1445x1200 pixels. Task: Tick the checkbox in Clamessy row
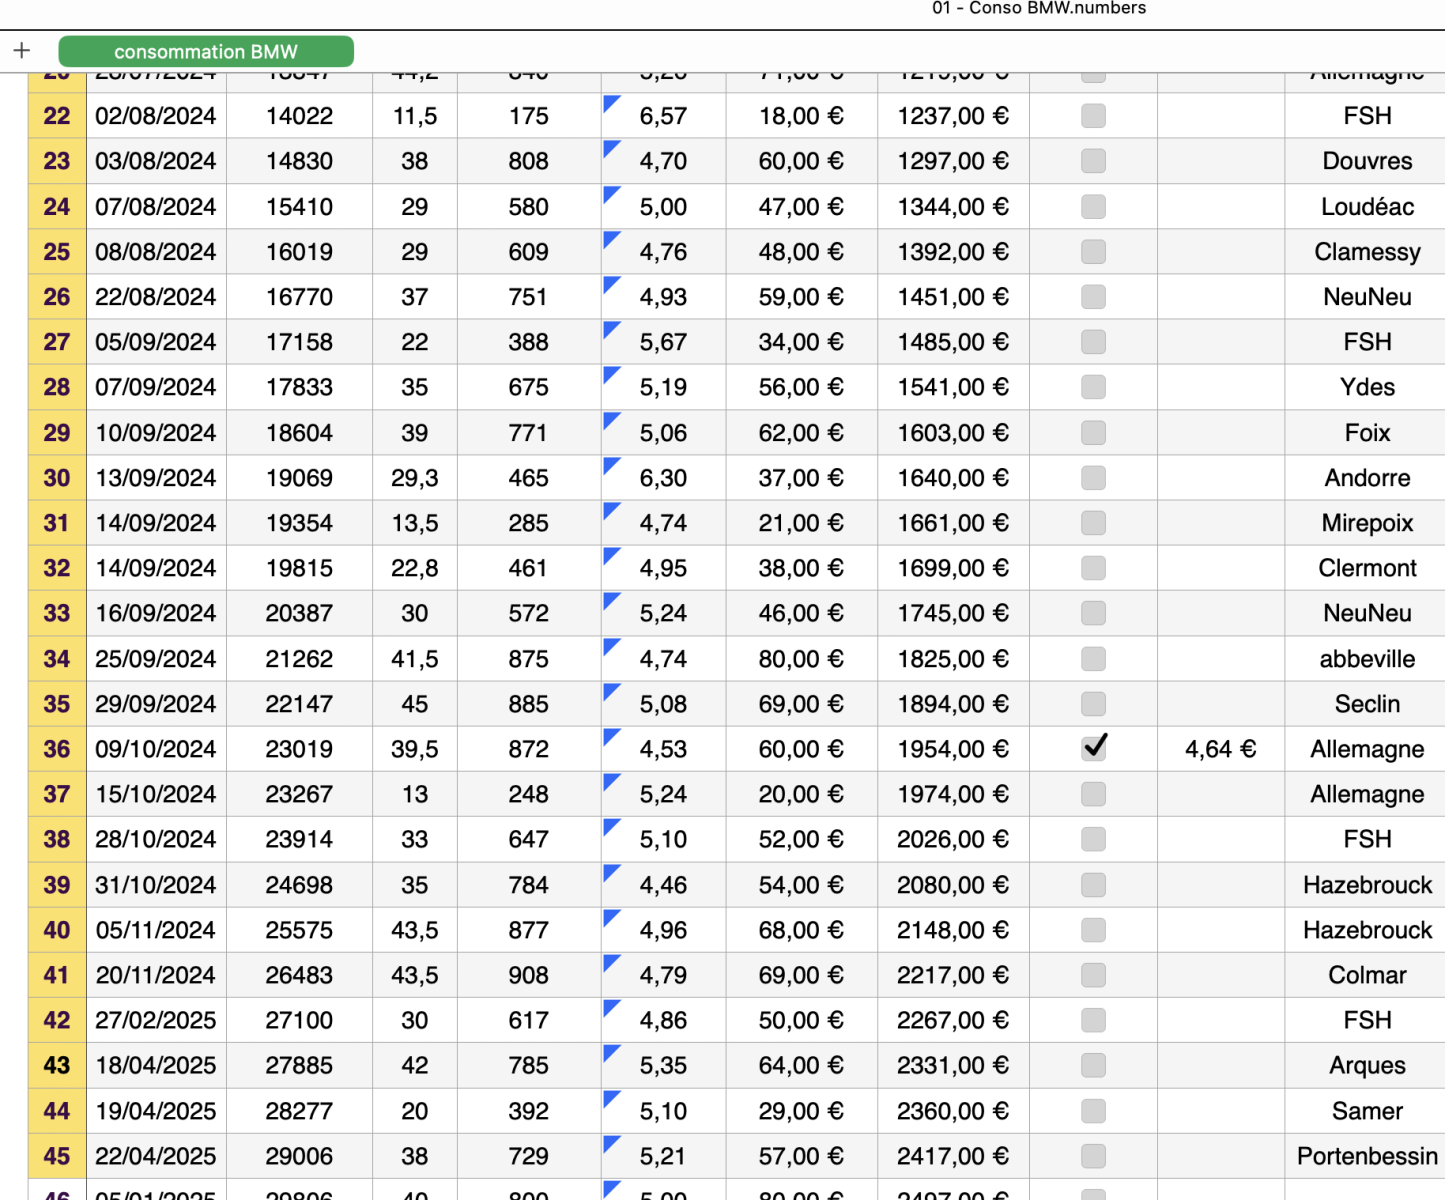[x=1094, y=252]
